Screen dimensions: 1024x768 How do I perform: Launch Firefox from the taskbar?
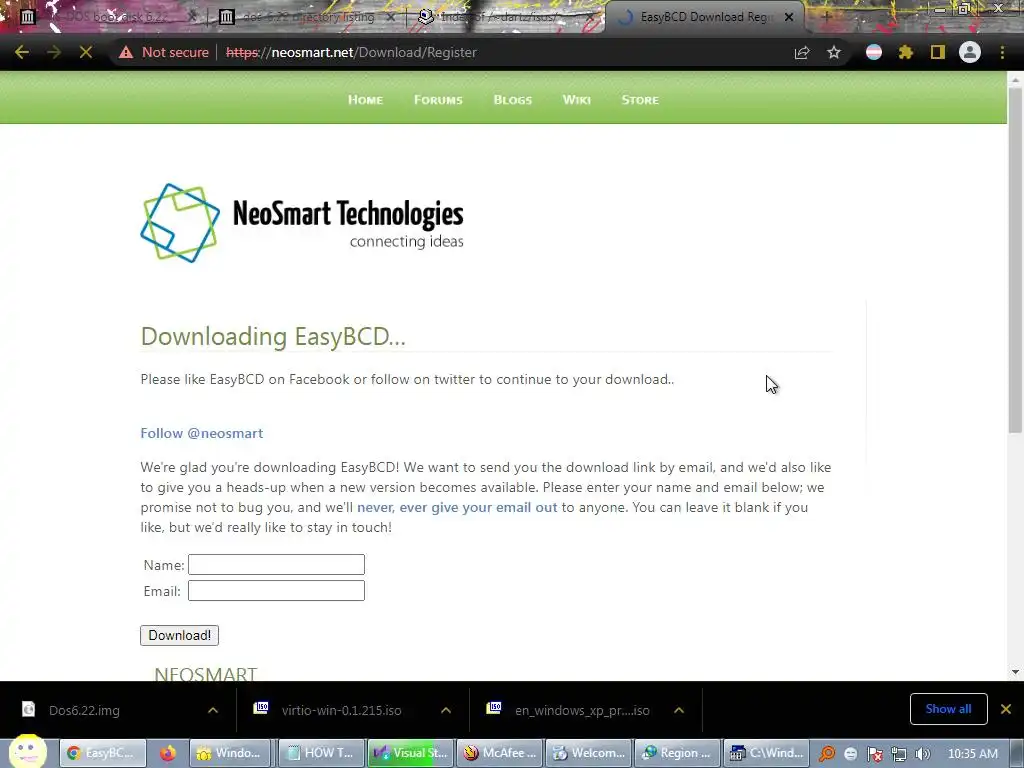[x=167, y=753]
